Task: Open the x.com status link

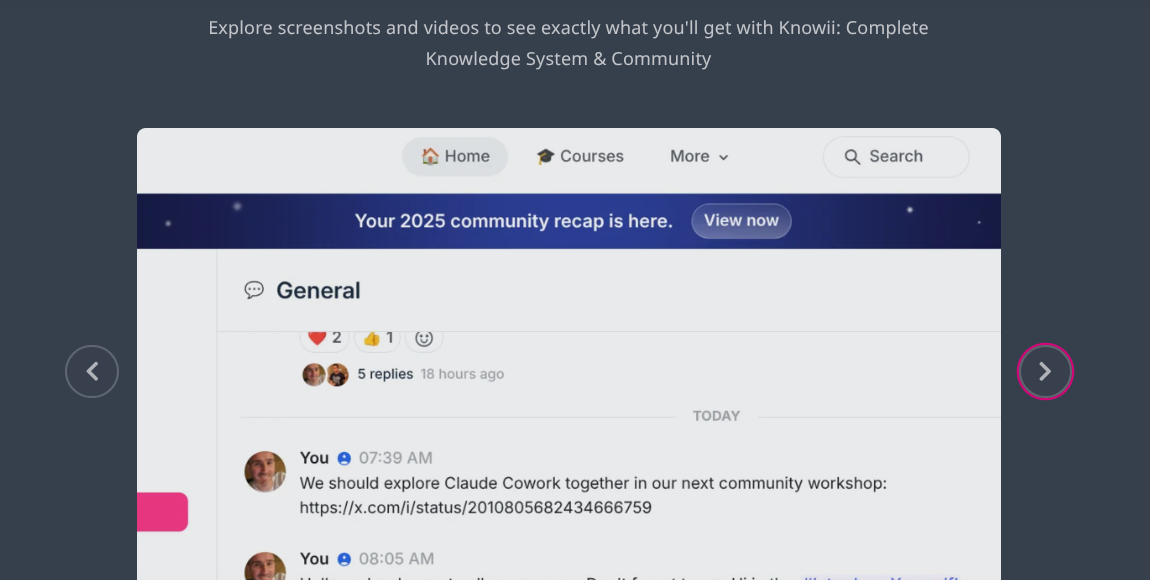Action: coord(476,508)
